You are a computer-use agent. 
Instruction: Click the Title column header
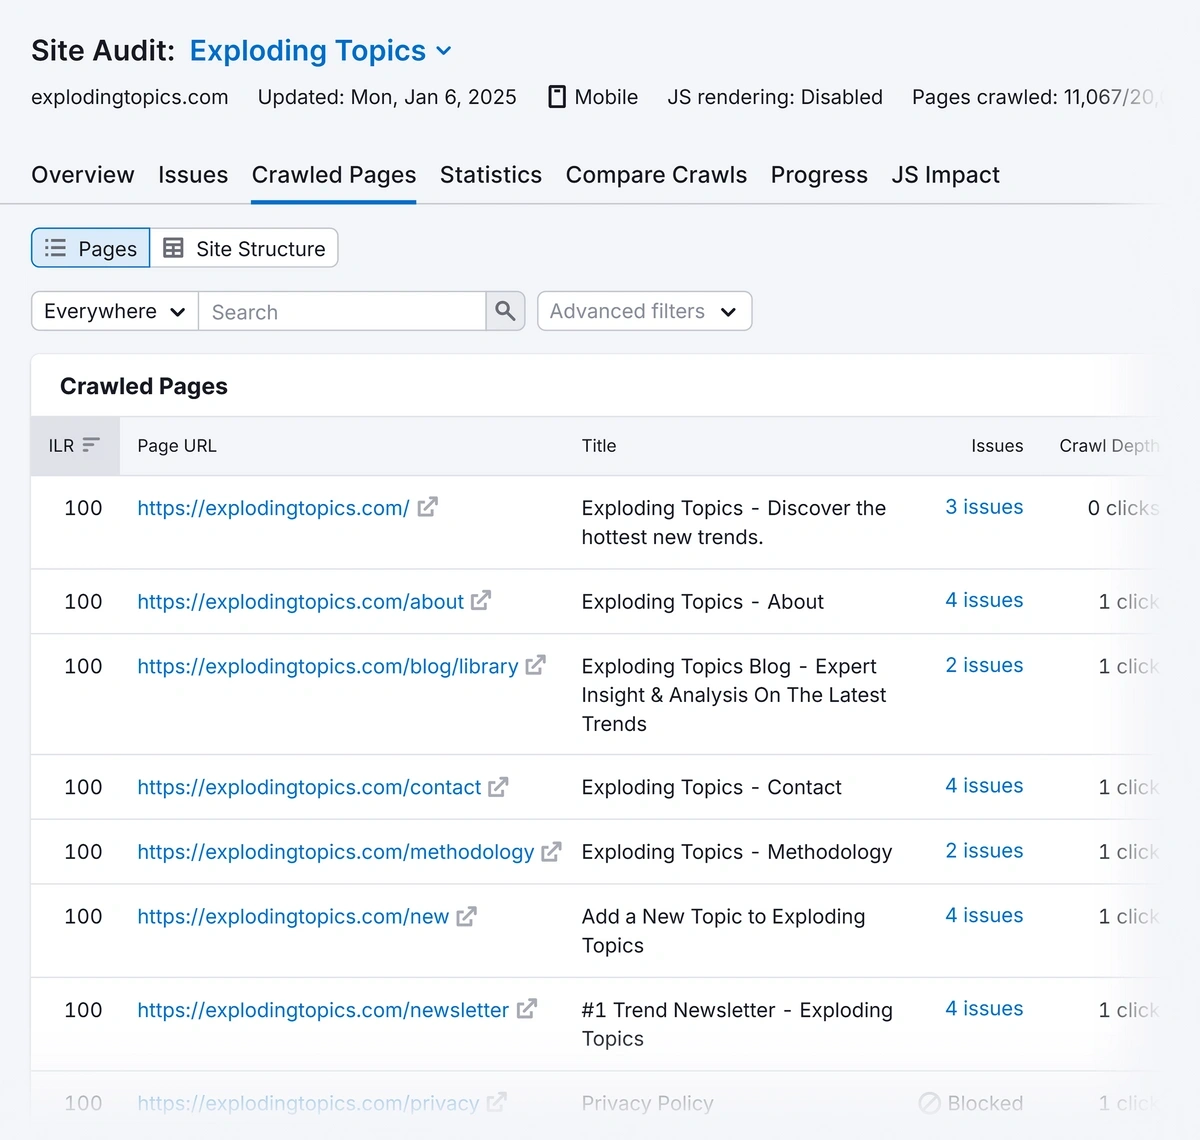point(599,446)
